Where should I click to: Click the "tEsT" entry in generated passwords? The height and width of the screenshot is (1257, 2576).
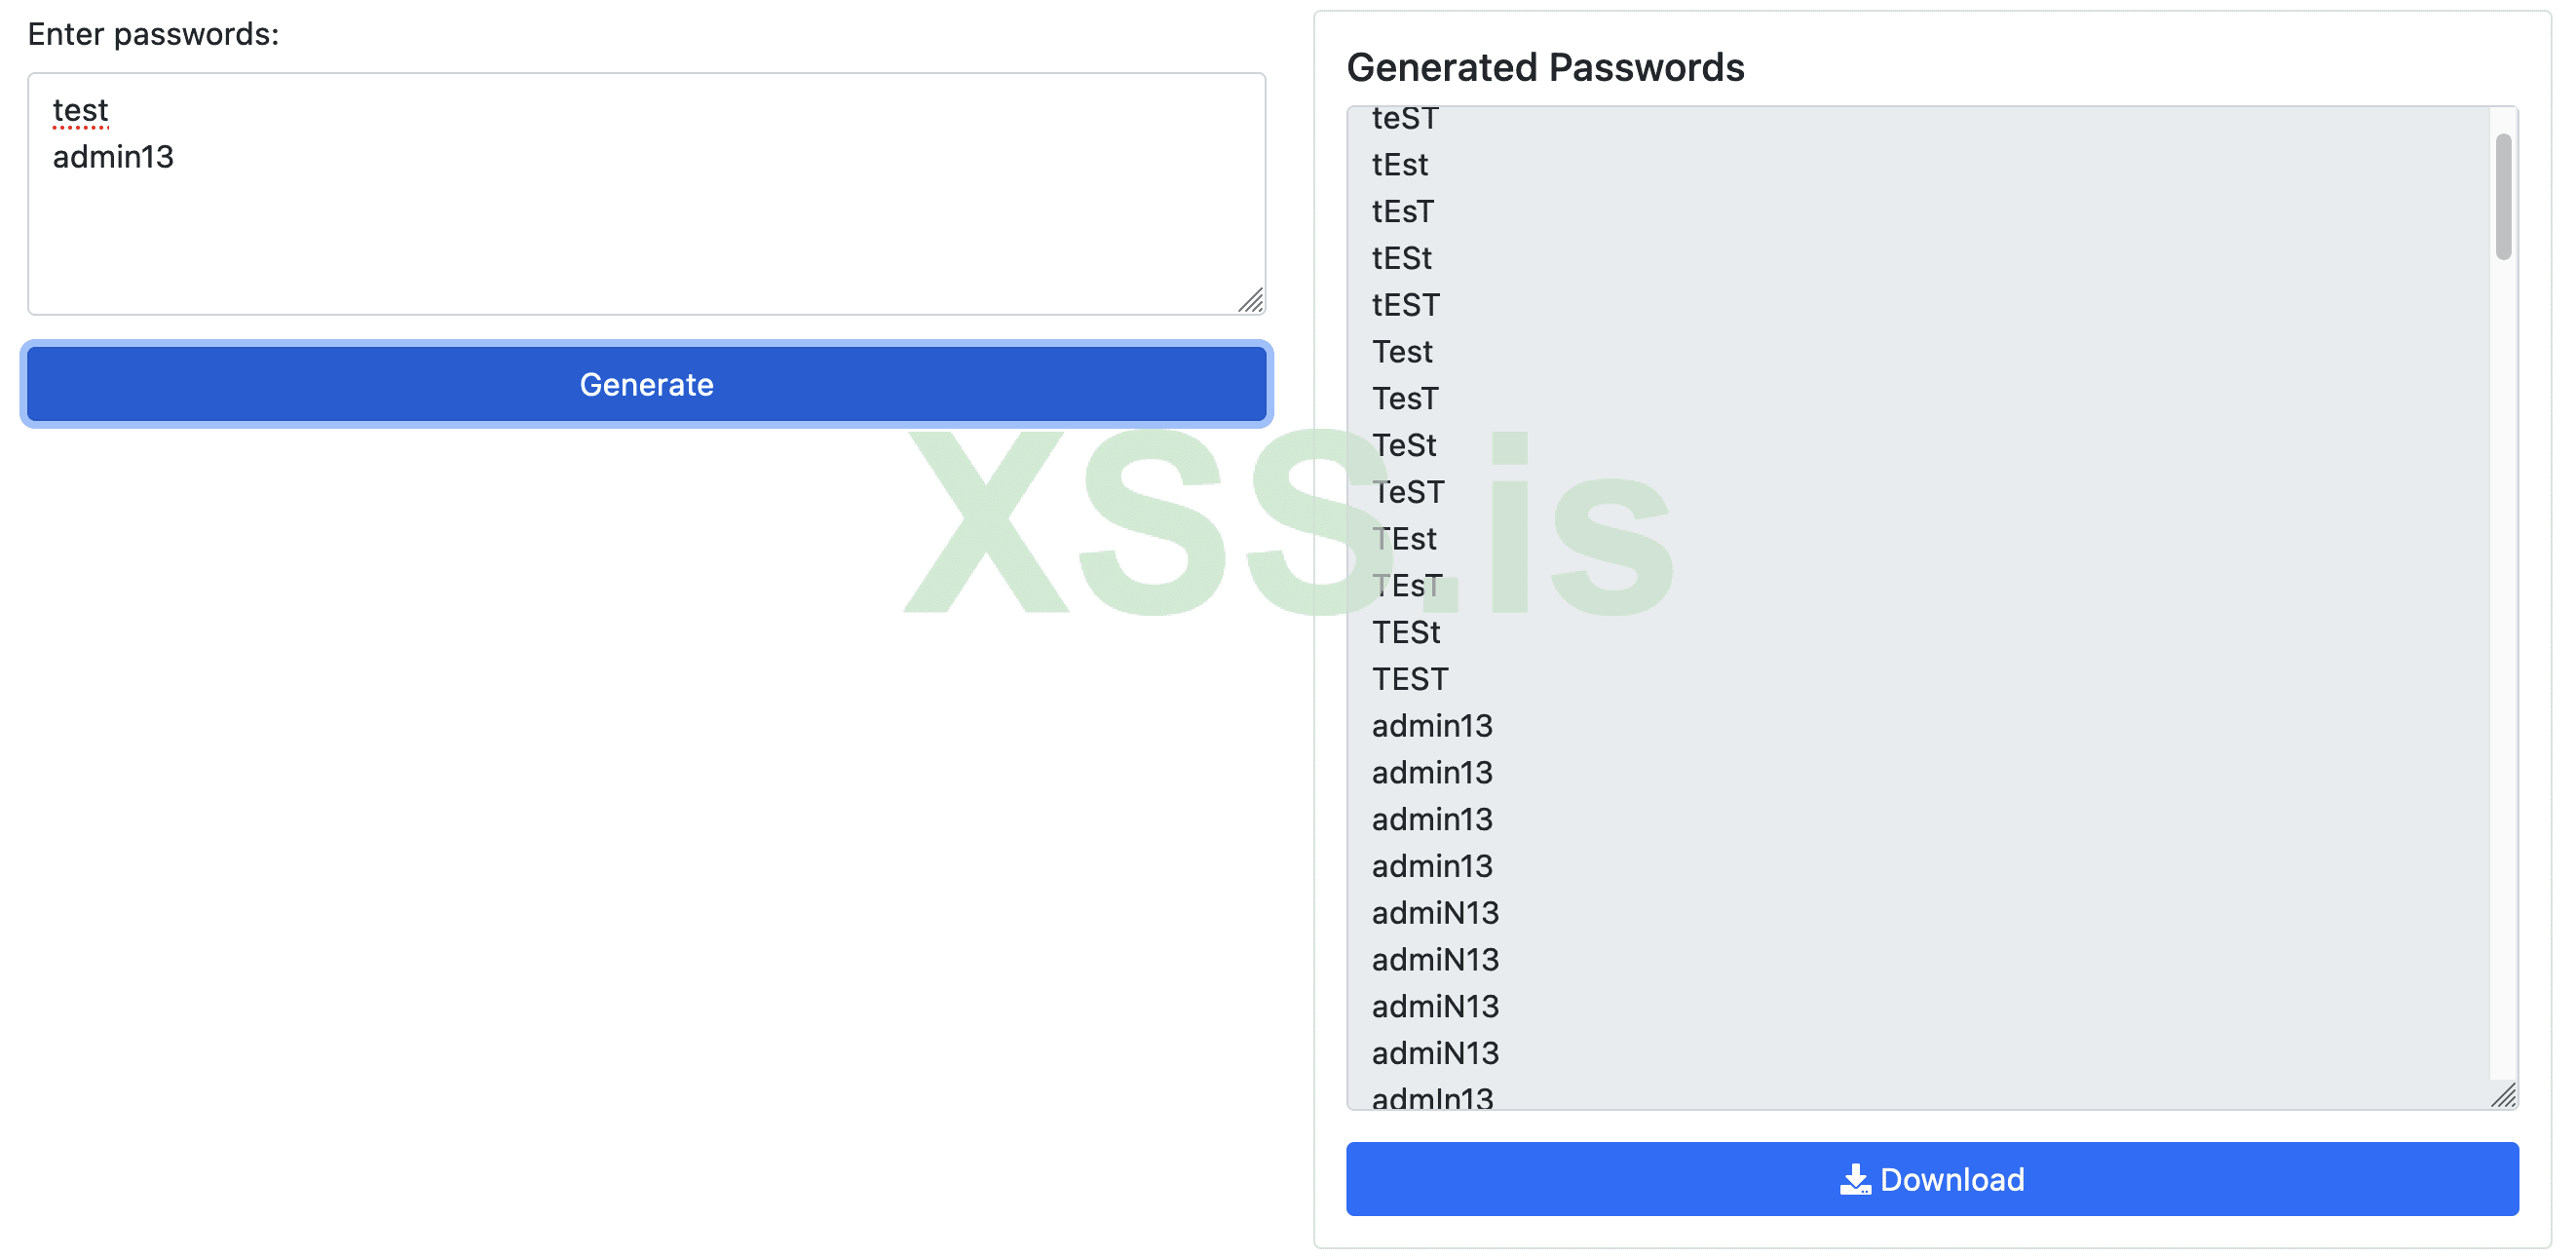pyautogui.click(x=1402, y=212)
